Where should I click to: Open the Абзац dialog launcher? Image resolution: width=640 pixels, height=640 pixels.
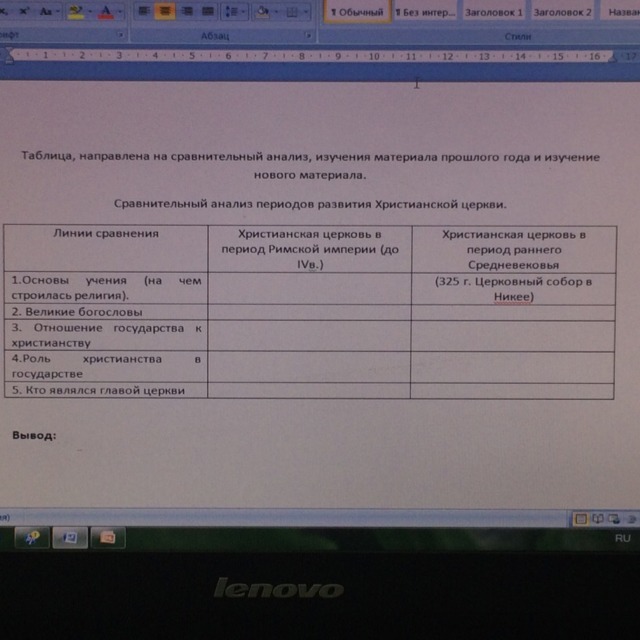[x=308, y=35]
